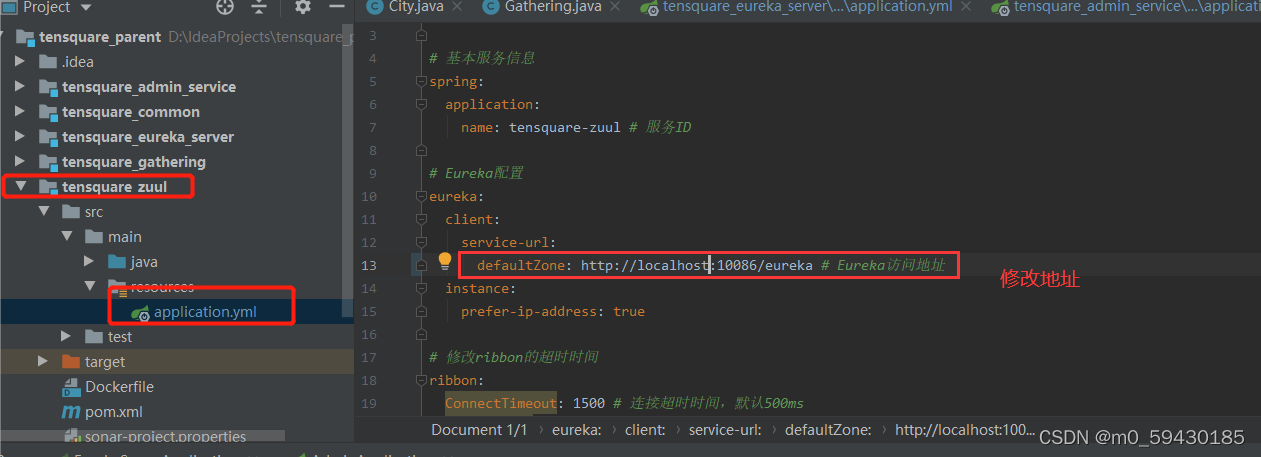
Task: Select Dockerfile in the project tree
Action: (x=119, y=387)
